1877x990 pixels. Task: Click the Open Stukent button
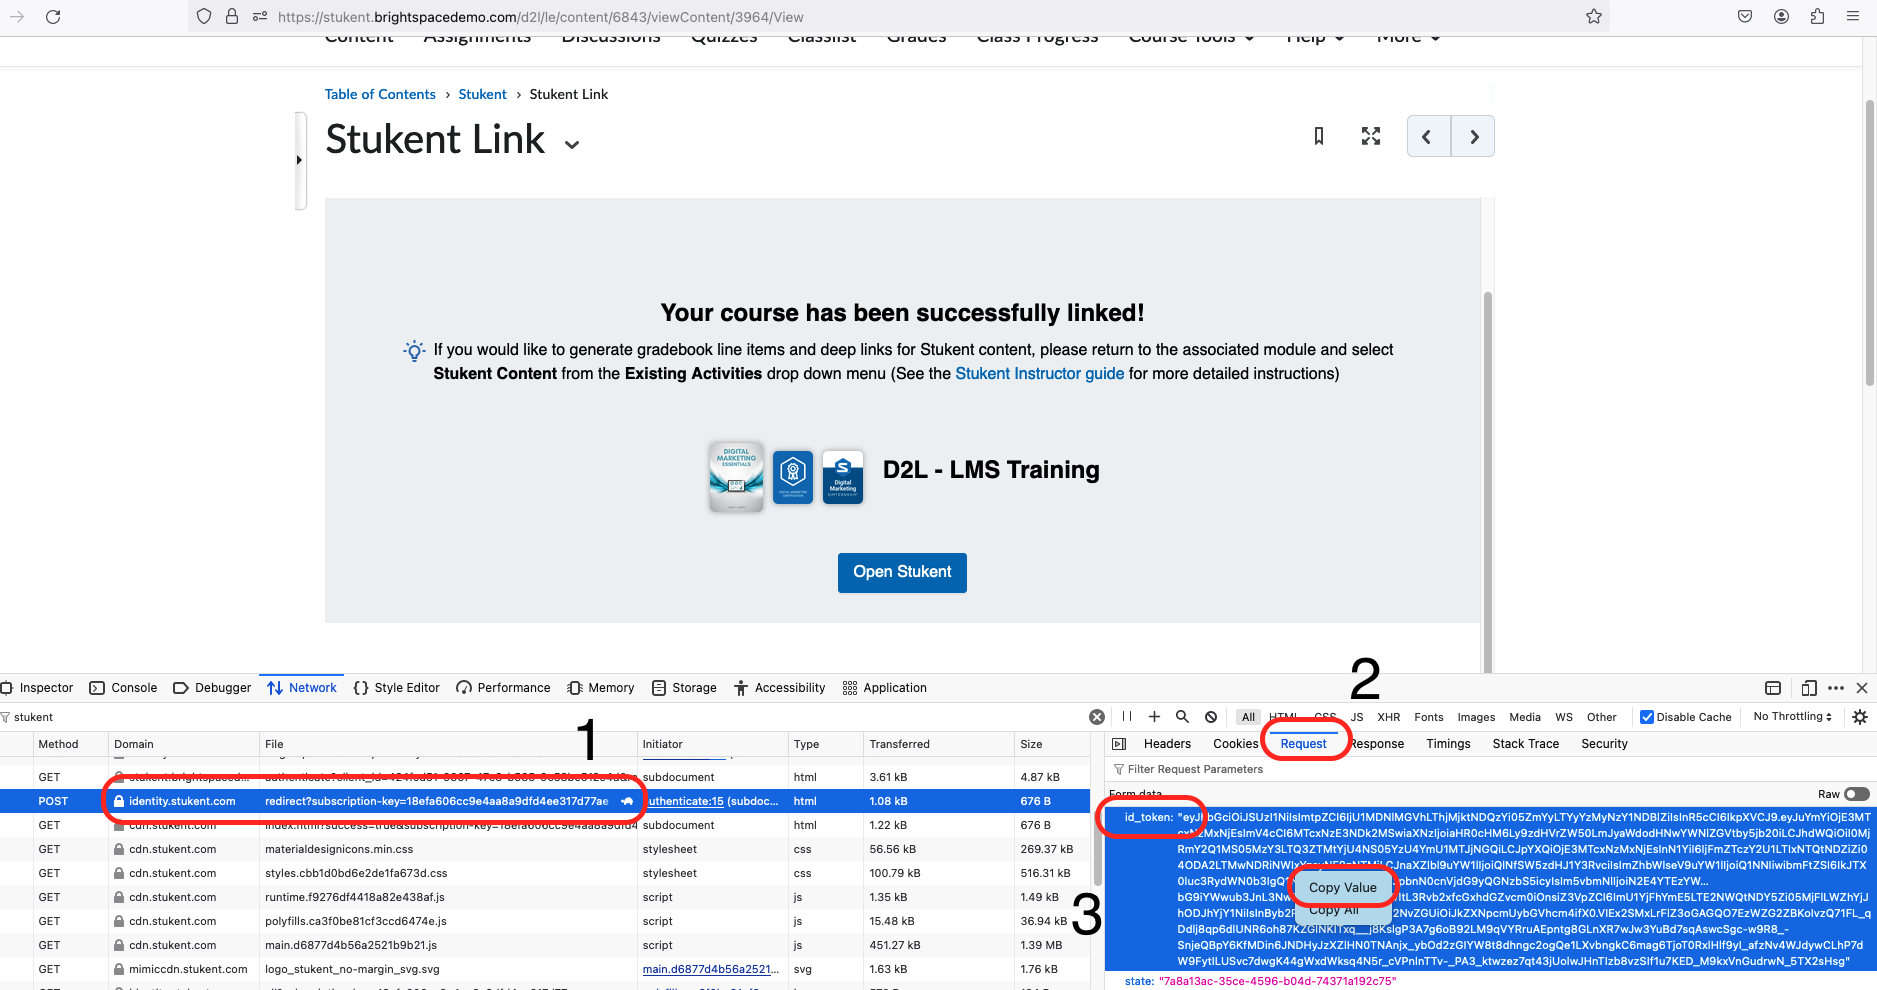902,572
